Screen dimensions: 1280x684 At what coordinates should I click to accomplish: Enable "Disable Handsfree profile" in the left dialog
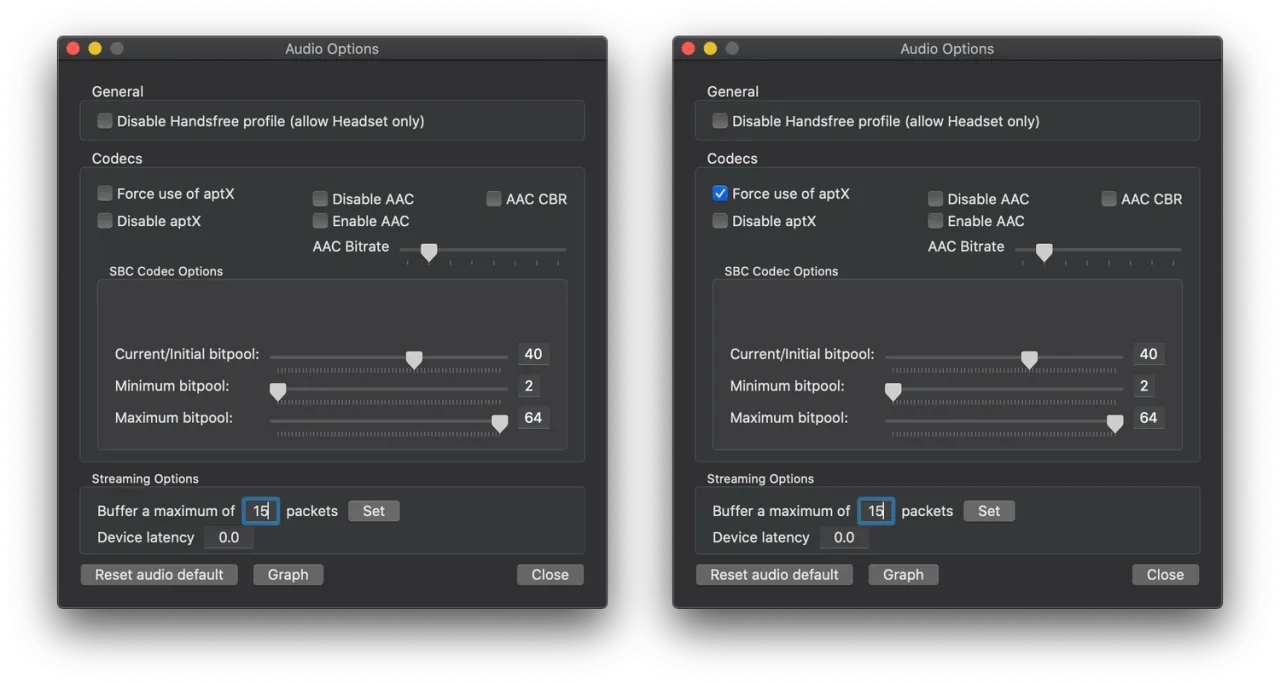click(105, 120)
